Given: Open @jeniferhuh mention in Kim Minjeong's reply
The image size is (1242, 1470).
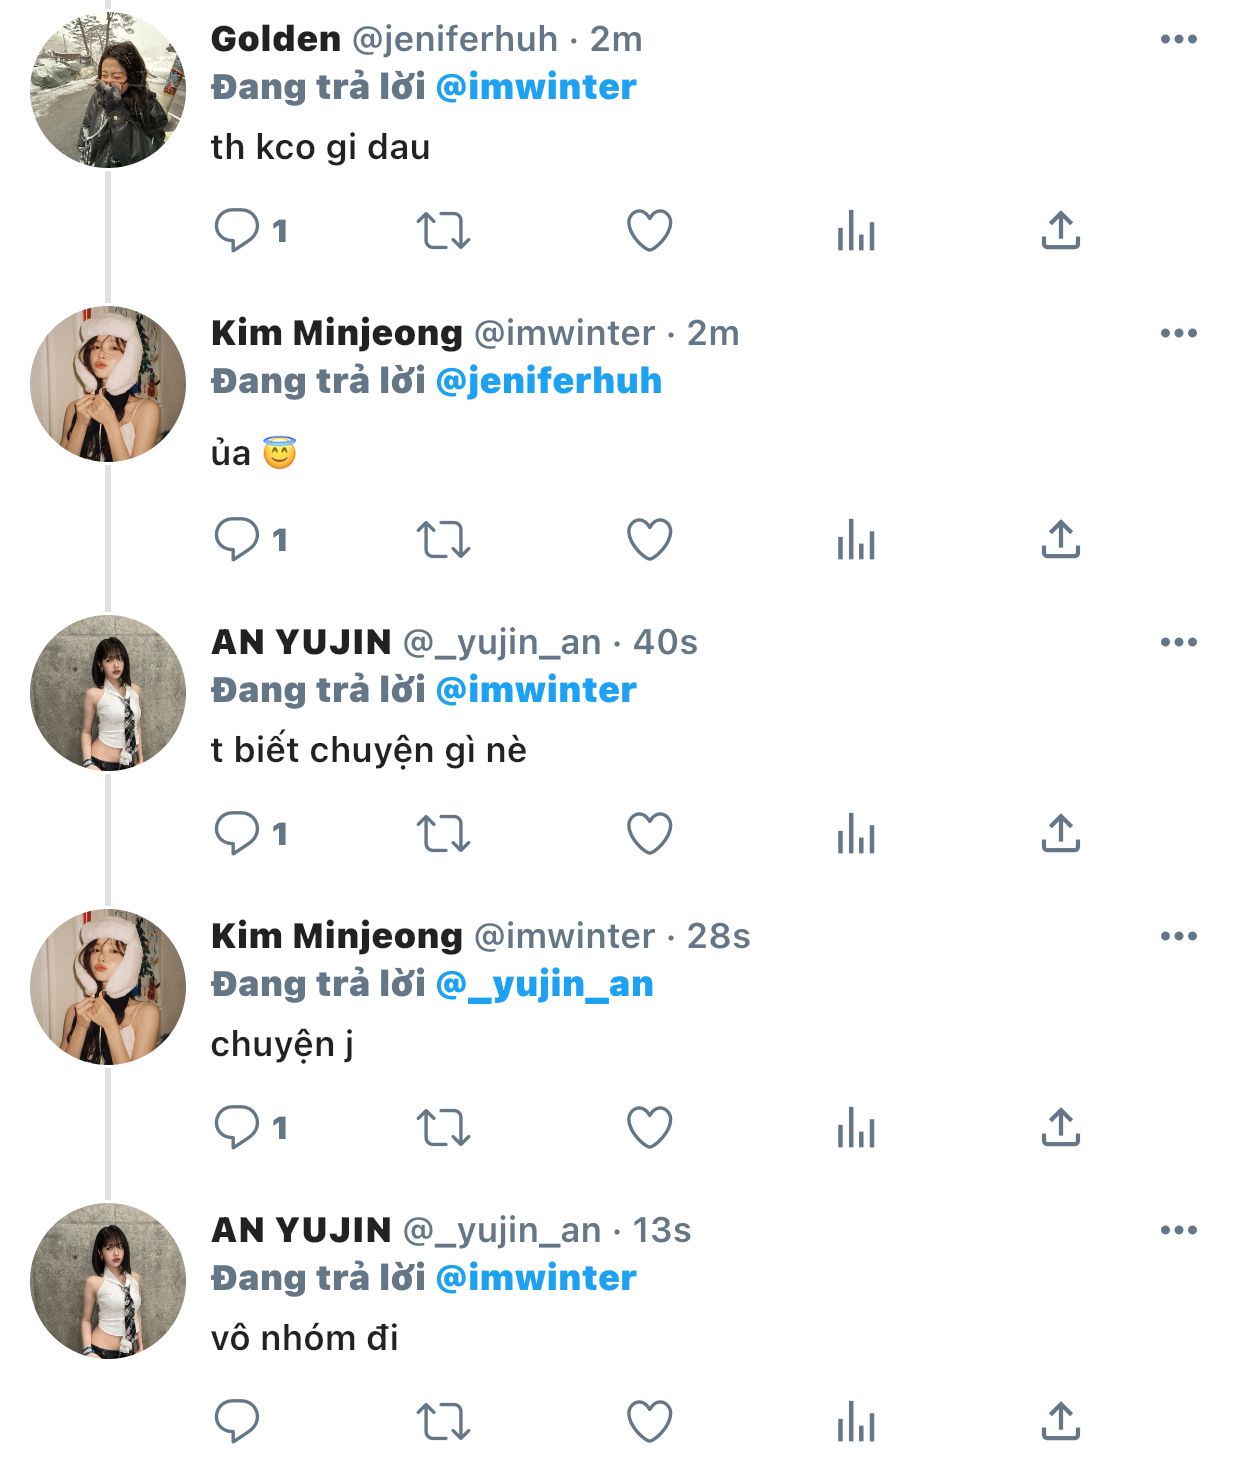Looking at the screenshot, I should coord(549,382).
